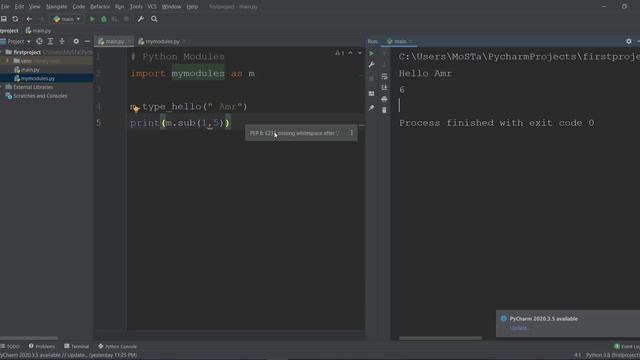Viewport: 640px width, 360px height.
Task: Open Search Everywhere magnifier icon
Action: pos(154,19)
